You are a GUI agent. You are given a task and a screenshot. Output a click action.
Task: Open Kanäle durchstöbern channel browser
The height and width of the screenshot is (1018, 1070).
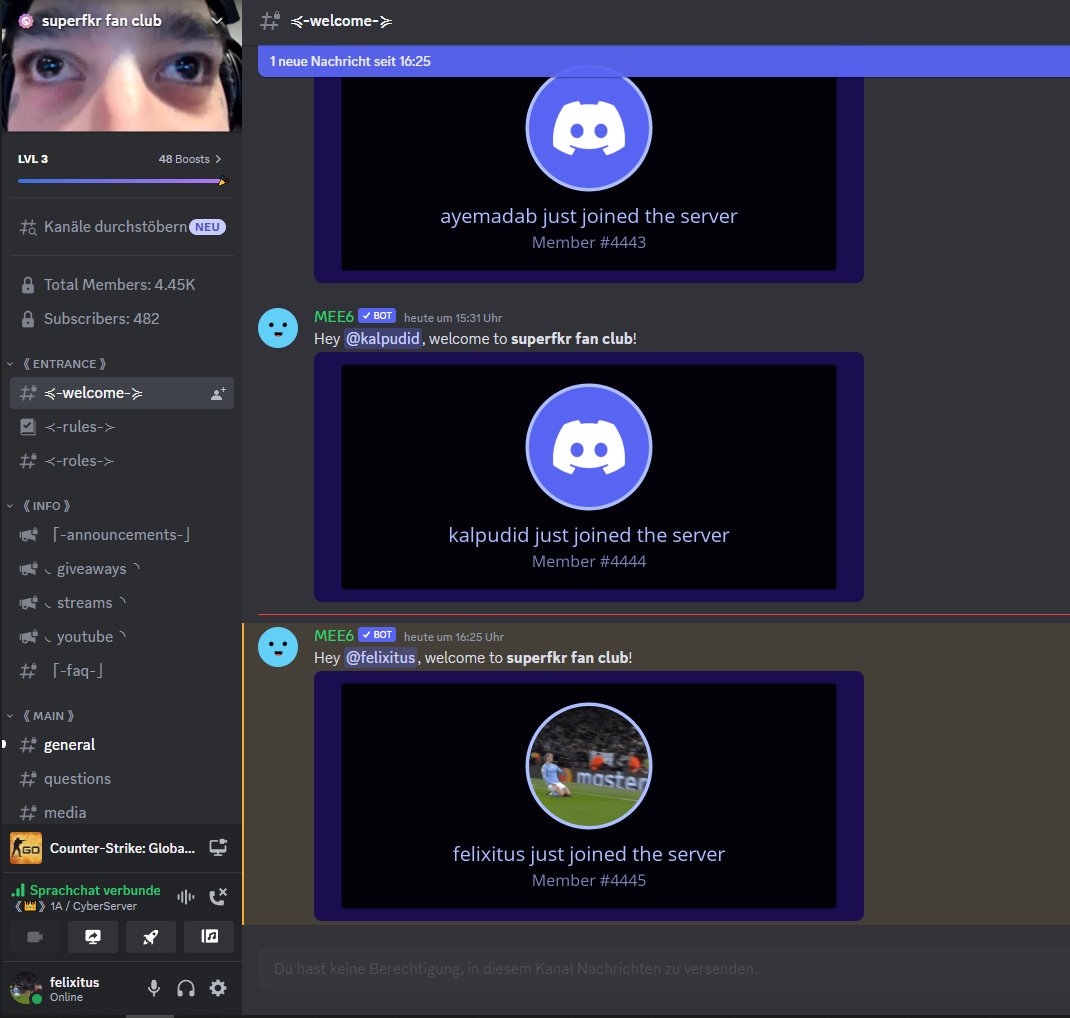pos(121,227)
